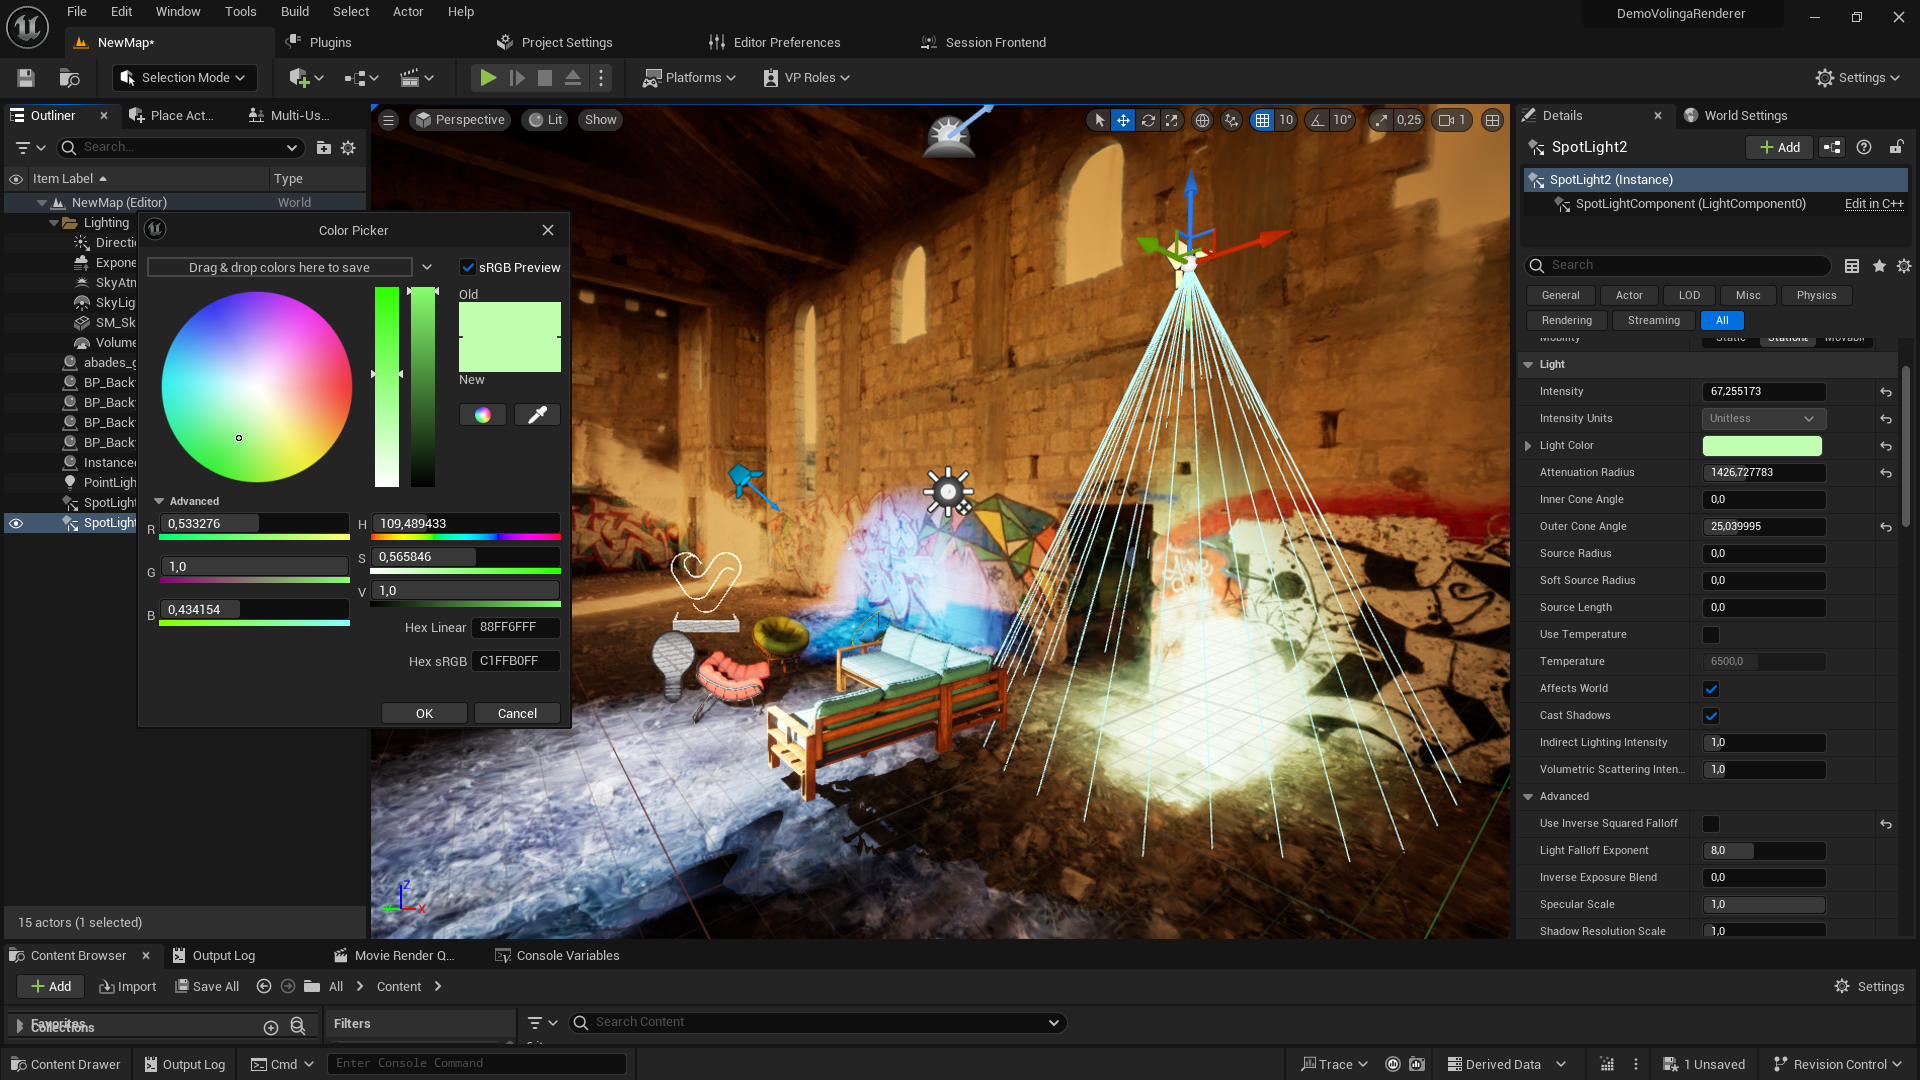The image size is (1920, 1080).
Task: Click the Edit in C++ link
Action: (x=1873, y=204)
